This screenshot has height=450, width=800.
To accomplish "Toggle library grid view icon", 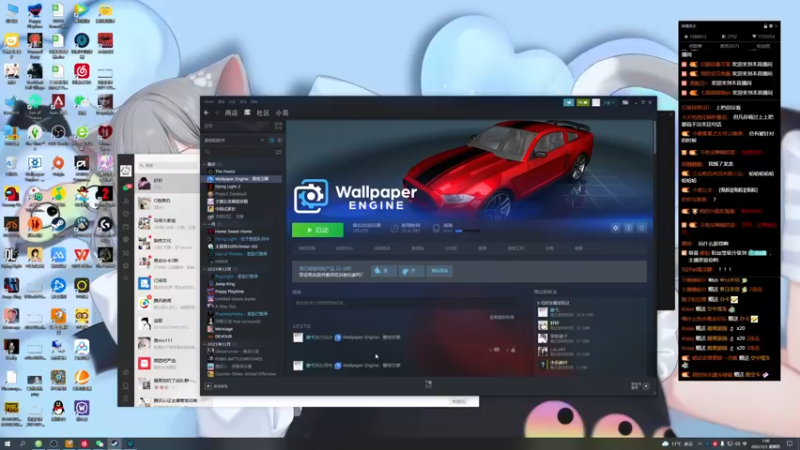I will [x=279, y=126].
